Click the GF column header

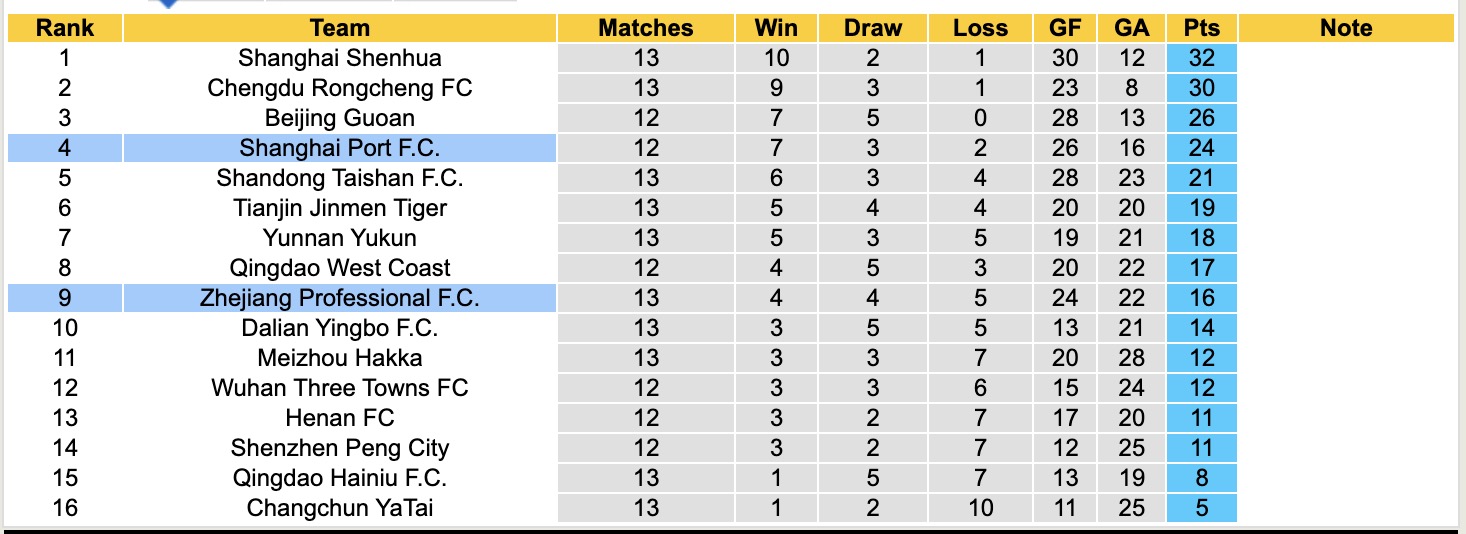[x=1065, y=28]
